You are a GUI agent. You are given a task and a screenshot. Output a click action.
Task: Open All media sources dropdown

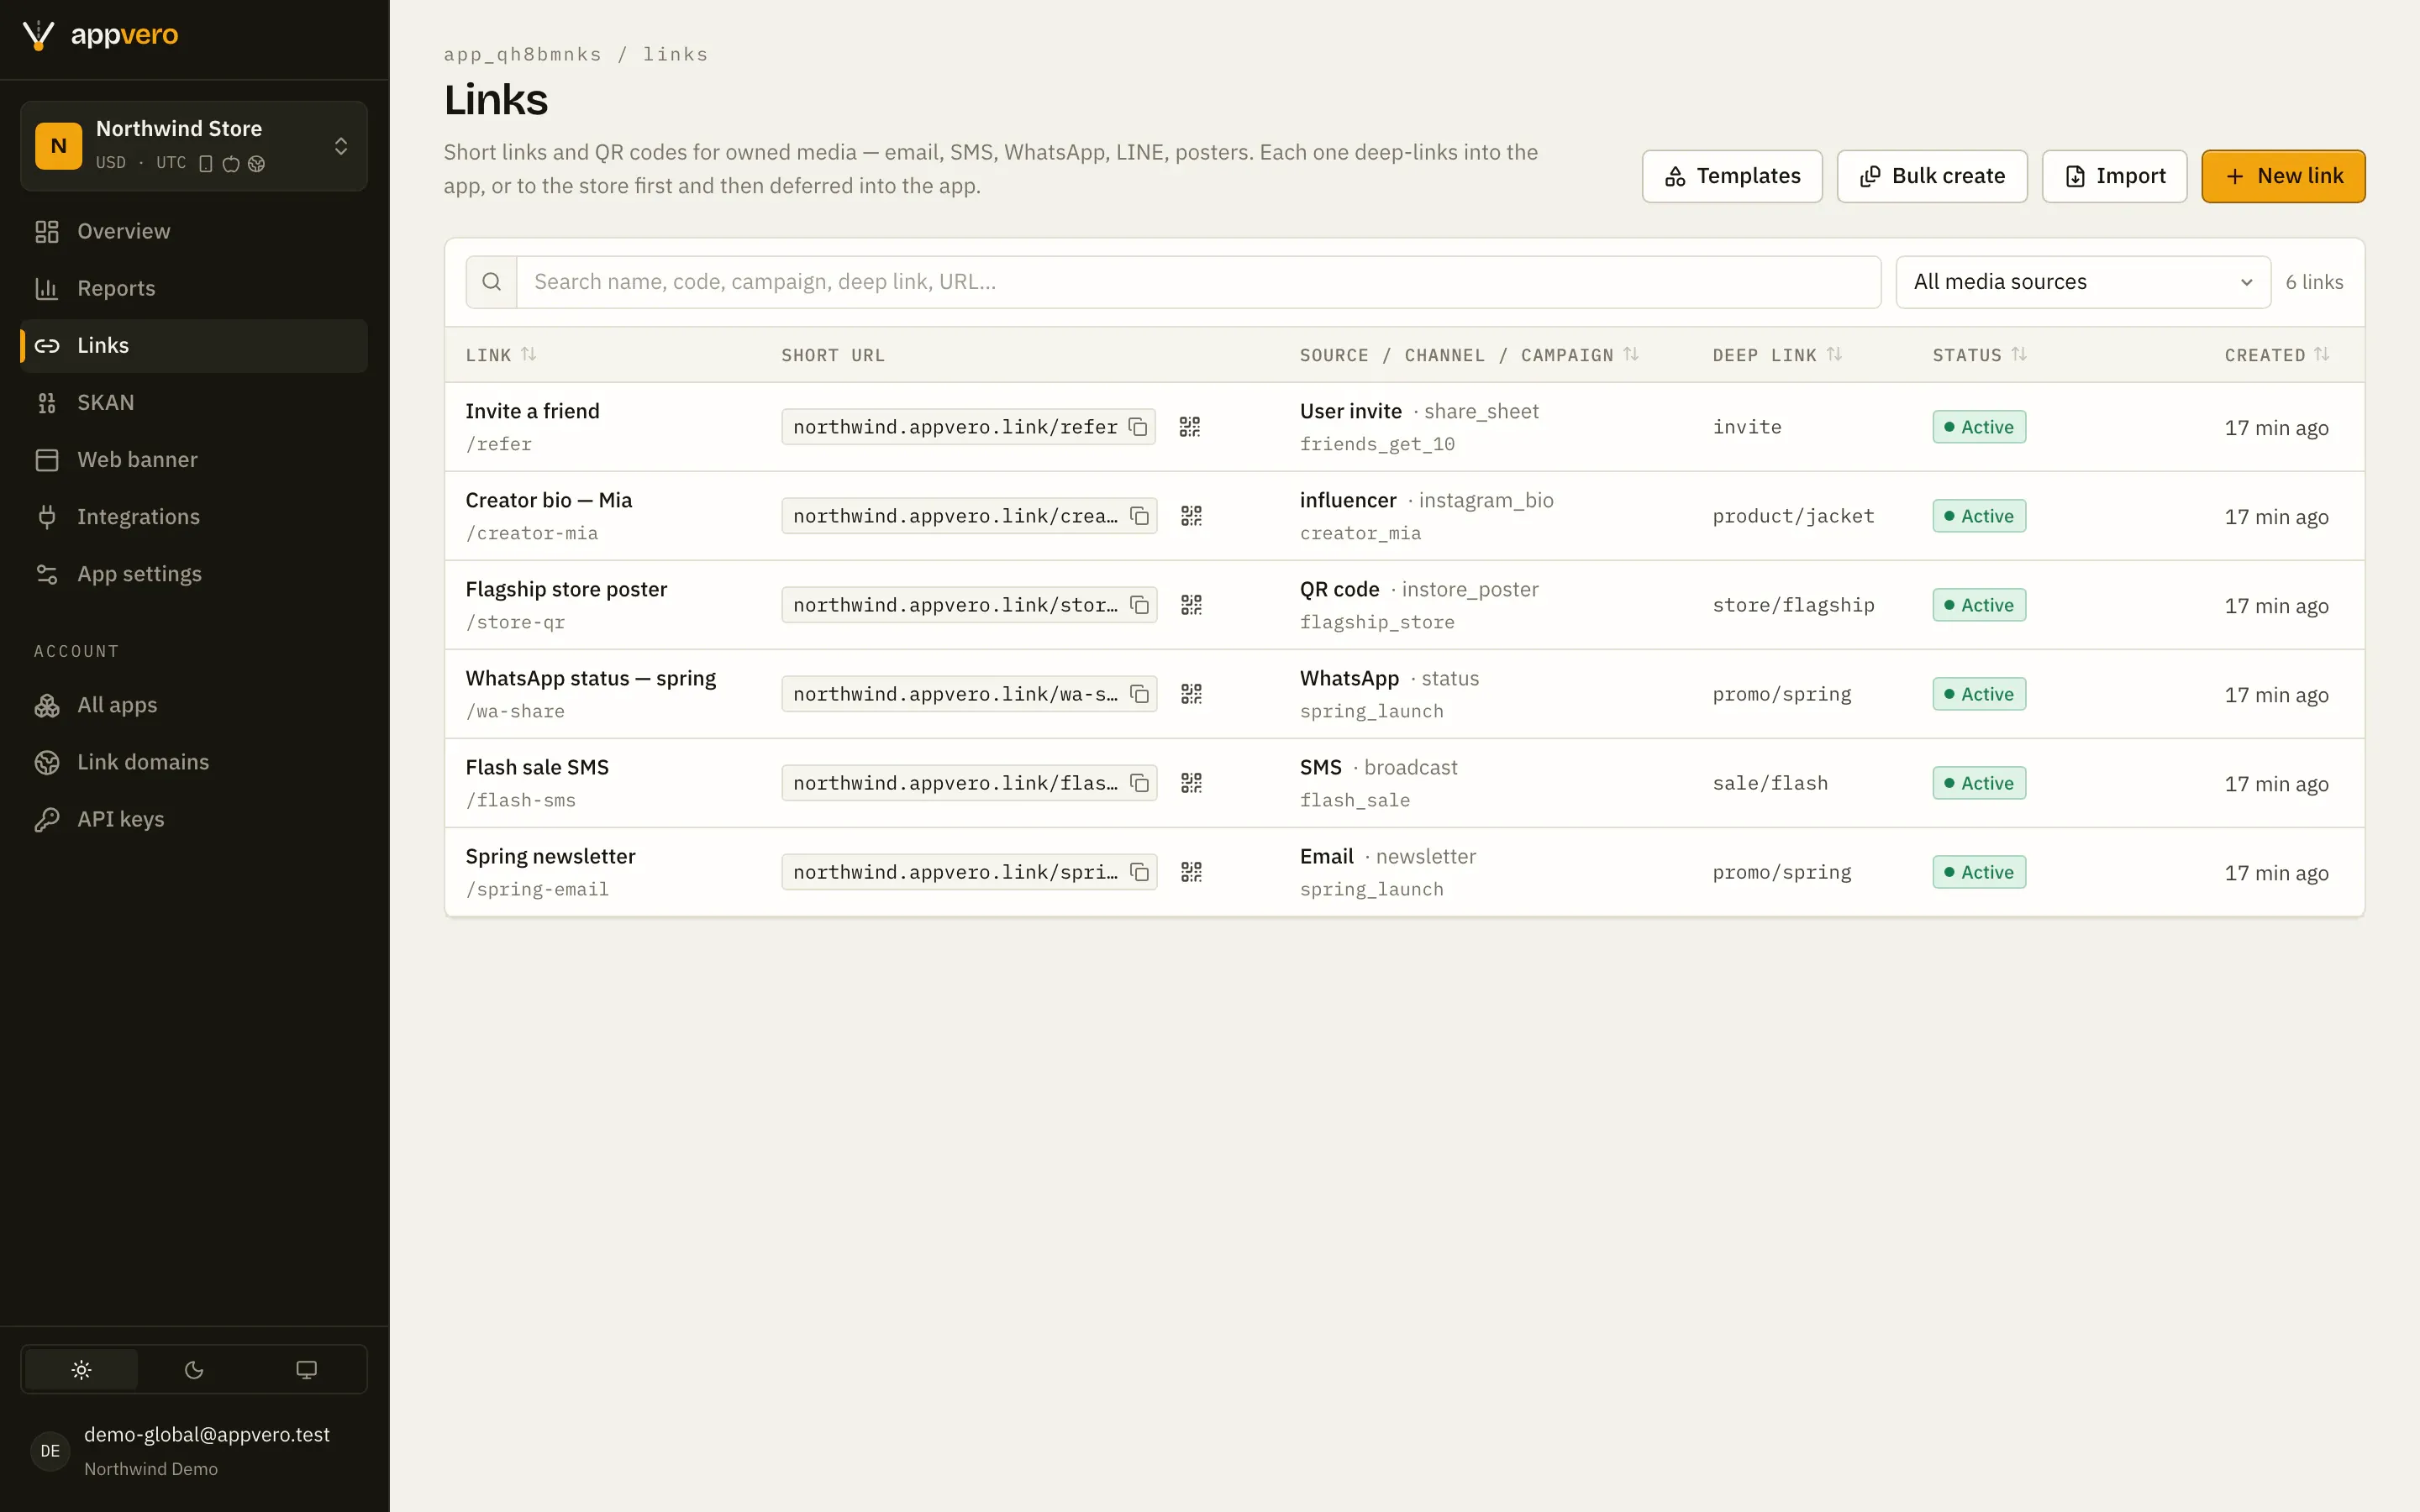[2083, 282]
